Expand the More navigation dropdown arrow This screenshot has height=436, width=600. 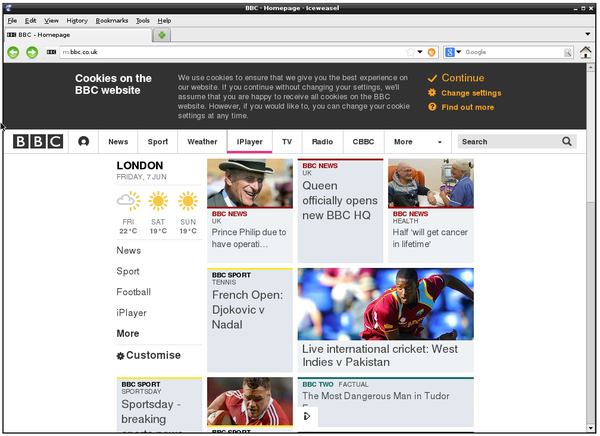tap(440, 142)
